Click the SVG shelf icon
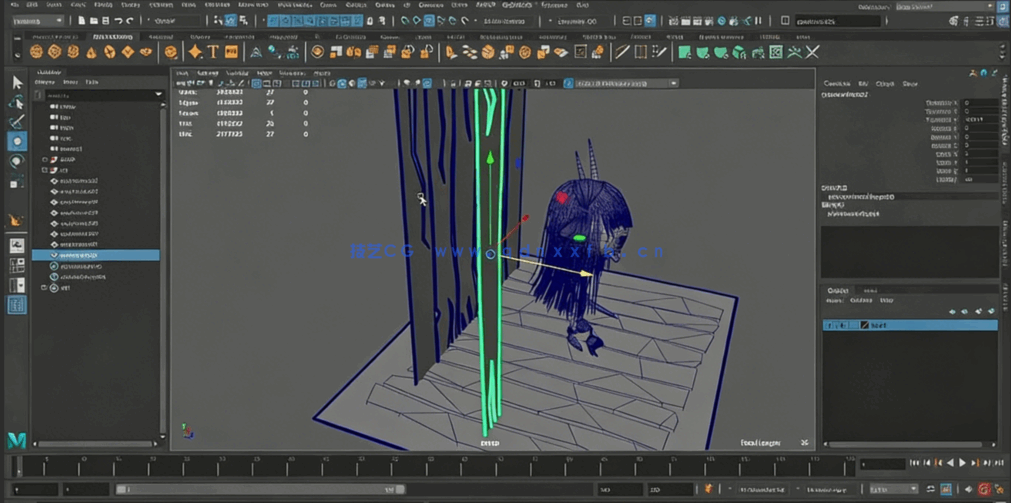Image resolution: width=1011 pixels, height=503 pixels. coord(231,52)
